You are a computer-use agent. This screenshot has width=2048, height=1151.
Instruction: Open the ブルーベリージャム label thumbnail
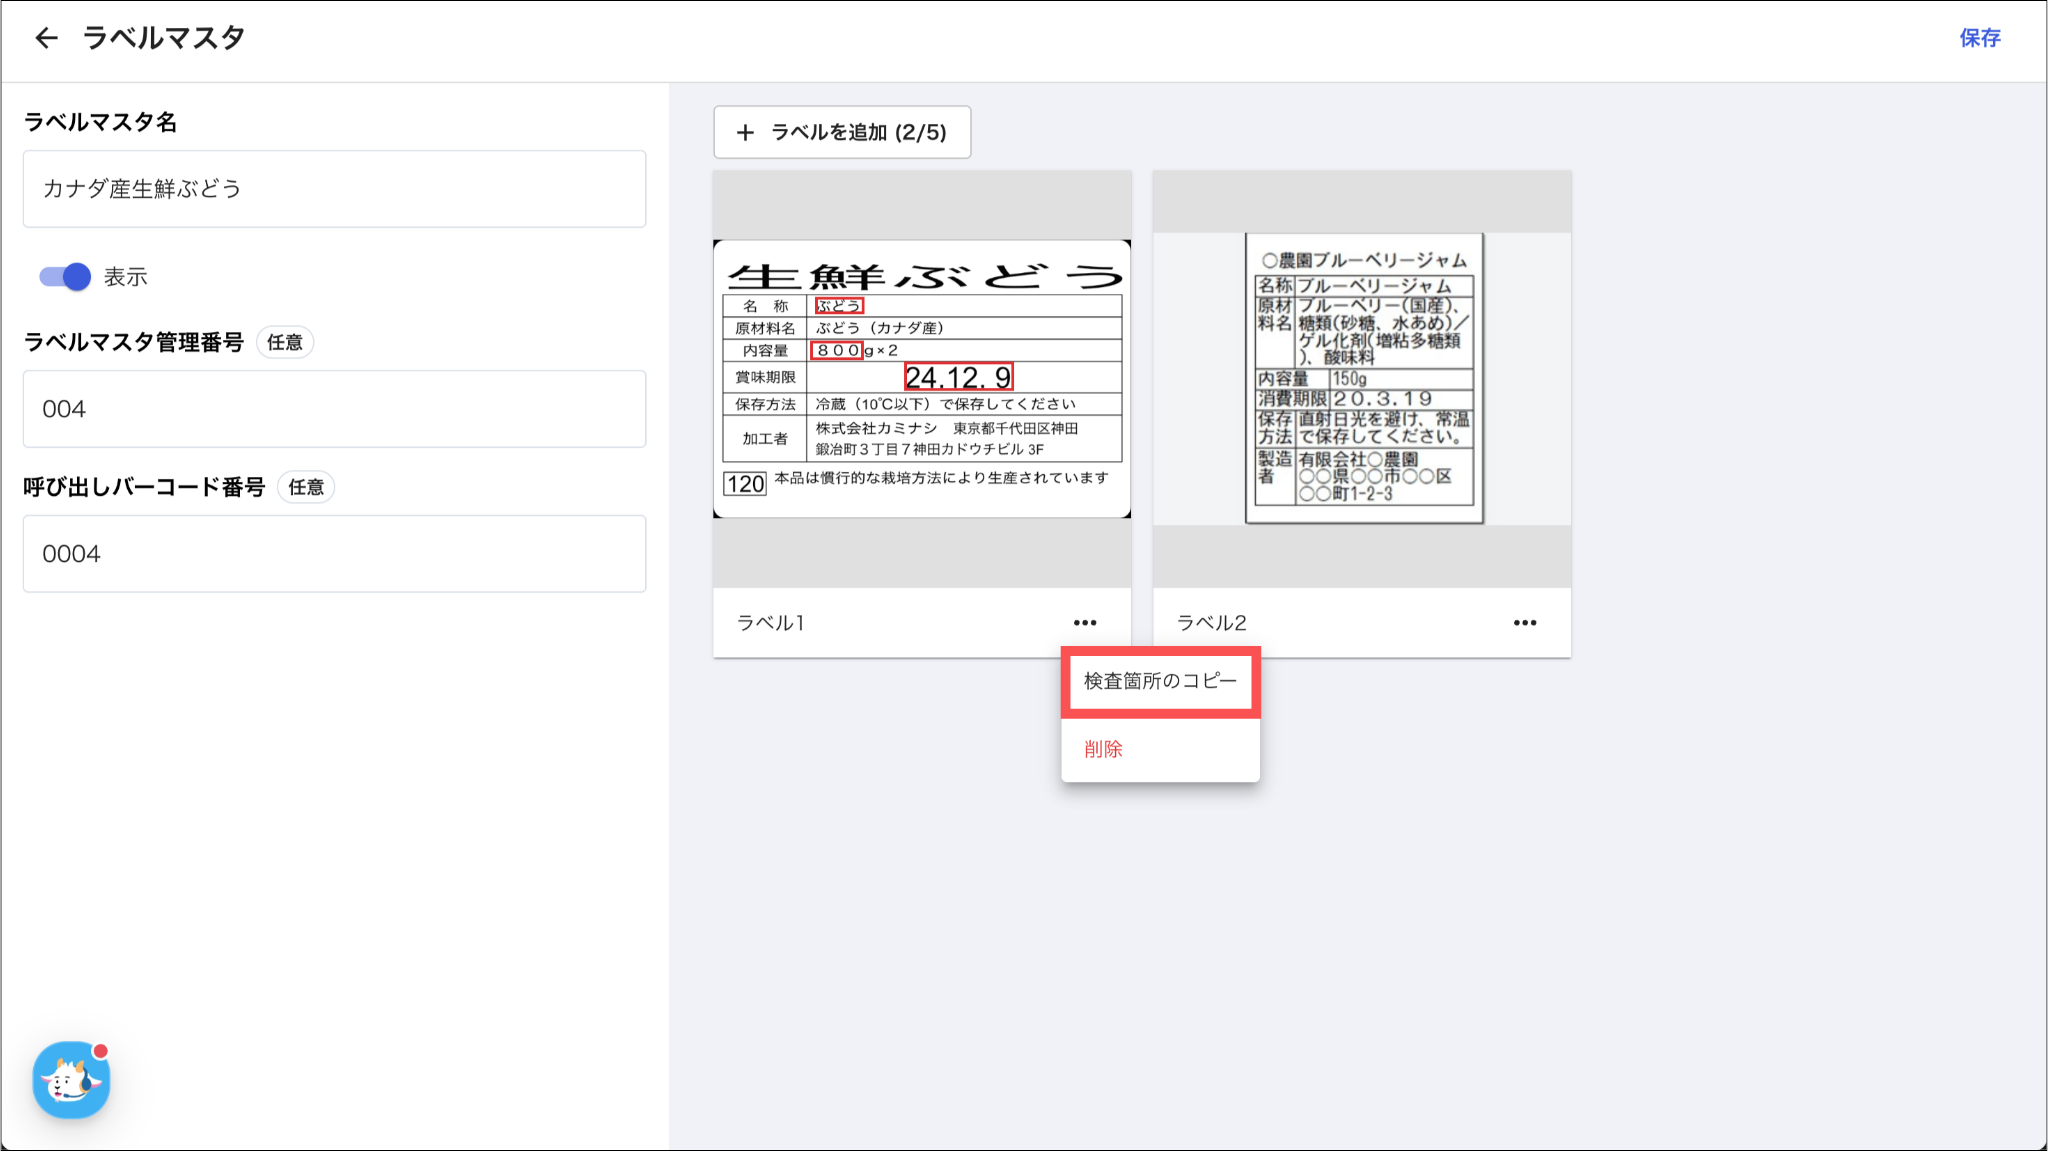click(1364, 378)
